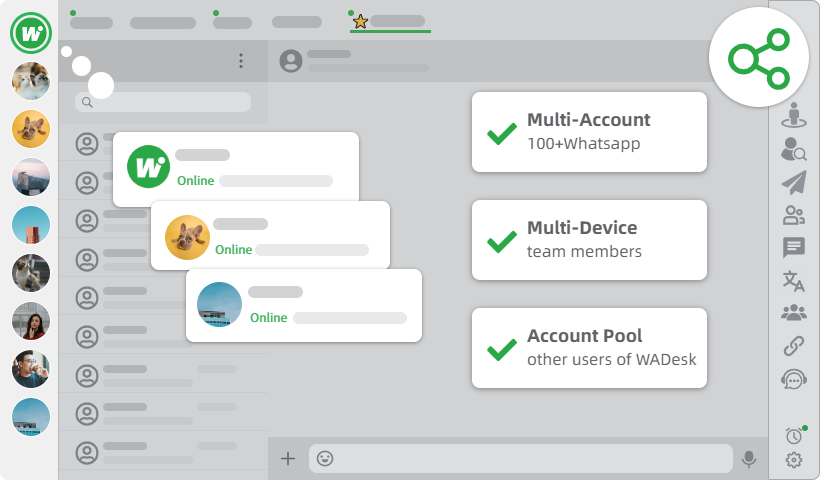Click the user search icon in the right sidebar
The height and width of the screenshot is (480, 820).
pos(794,150)
